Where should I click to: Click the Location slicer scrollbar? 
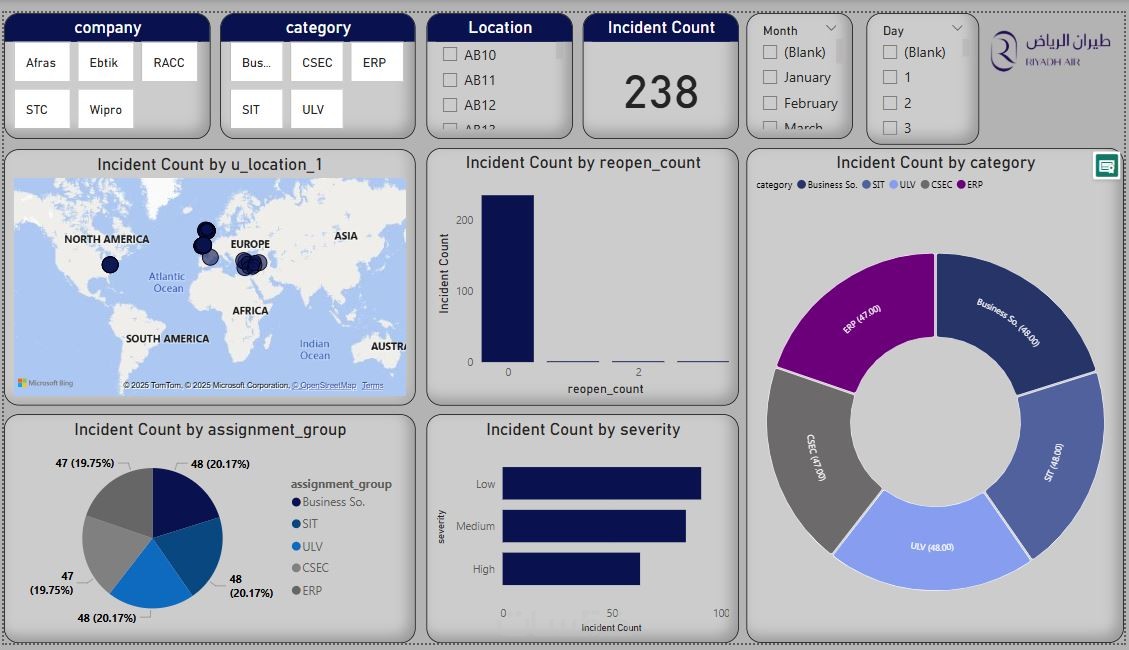pyautogui.click(x=559, y=52)
